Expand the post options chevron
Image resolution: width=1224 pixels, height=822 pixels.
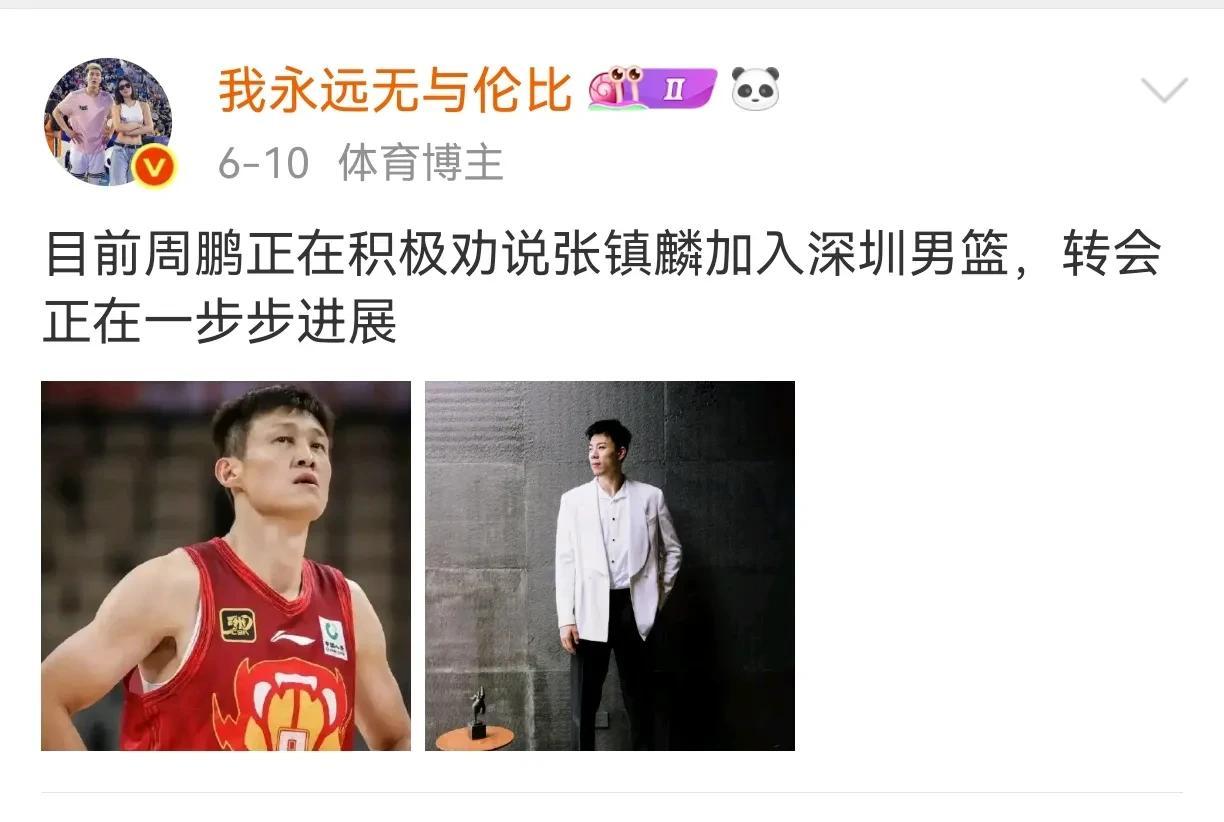click(1164, 91)
